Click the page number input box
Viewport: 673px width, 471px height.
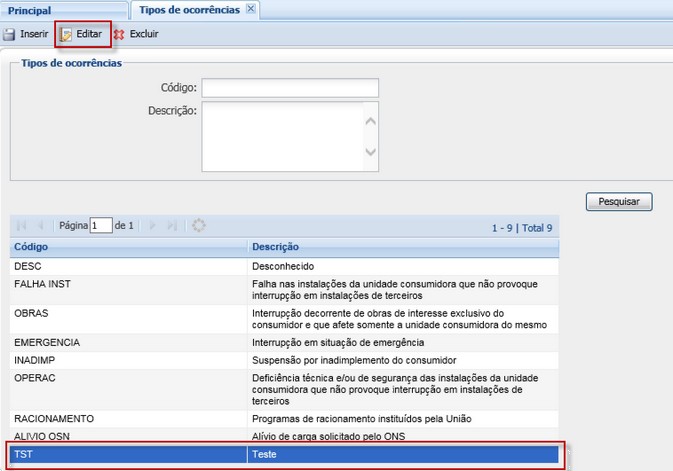[101, 226]
